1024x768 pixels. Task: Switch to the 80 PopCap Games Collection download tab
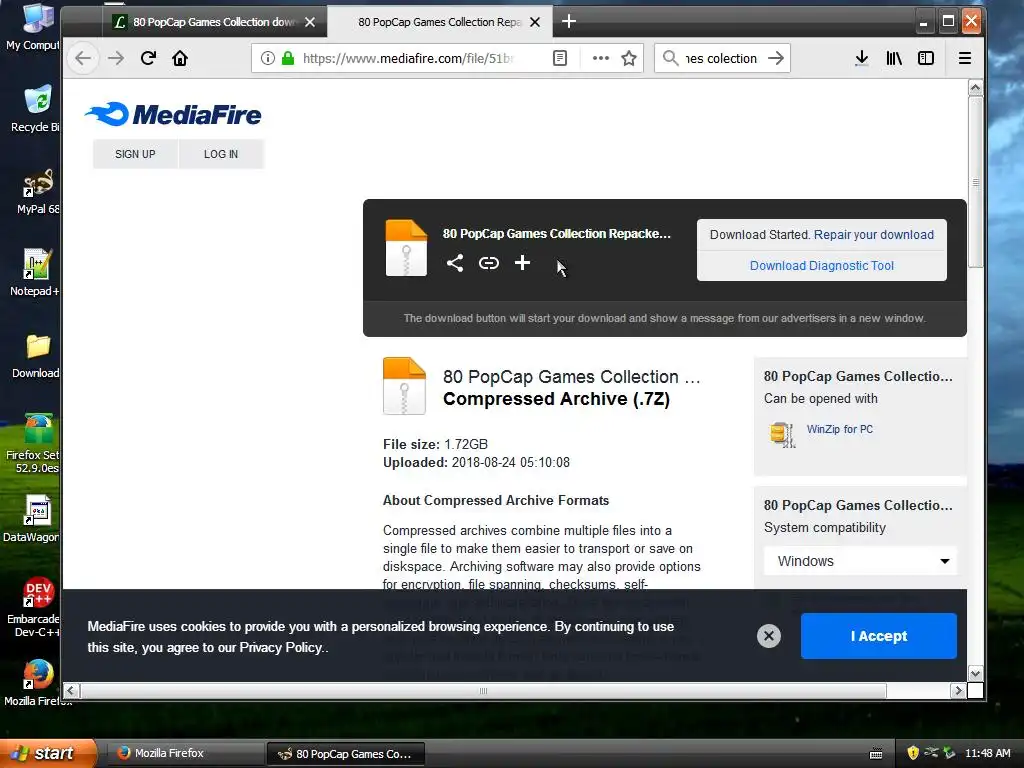pyautogui.click(x=214, y=22)
